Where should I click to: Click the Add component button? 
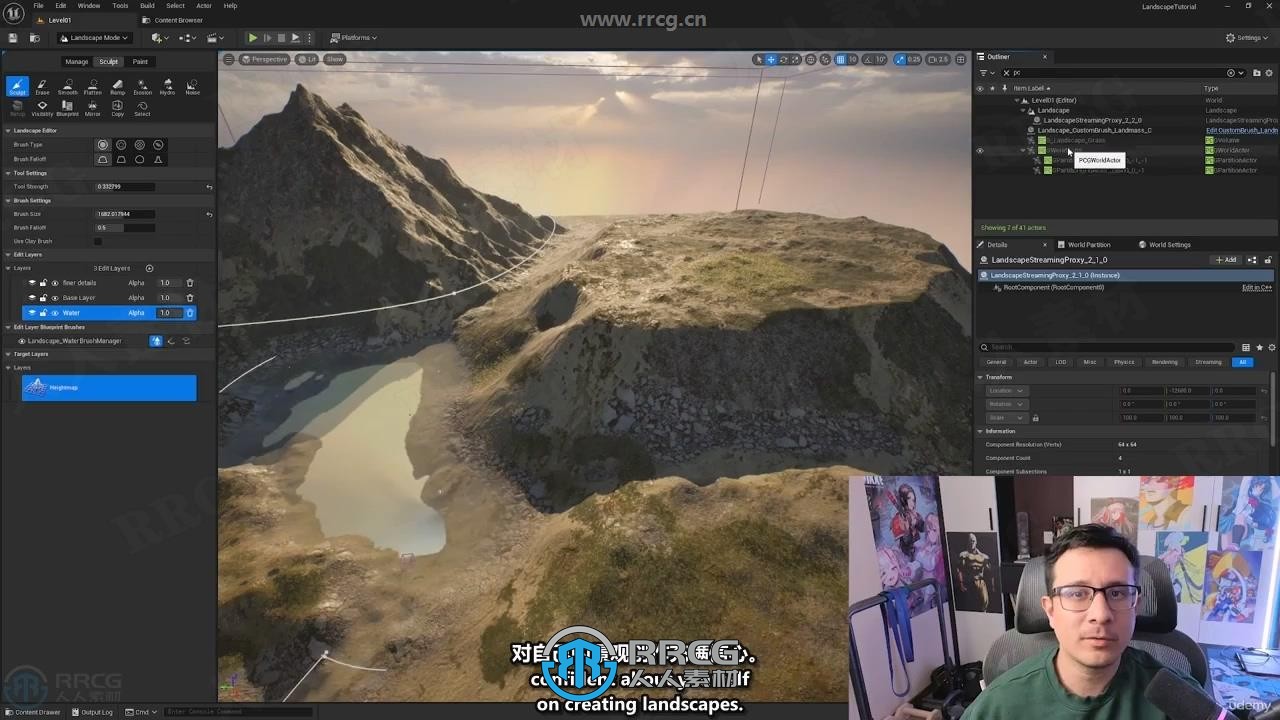click(1226, 260)
